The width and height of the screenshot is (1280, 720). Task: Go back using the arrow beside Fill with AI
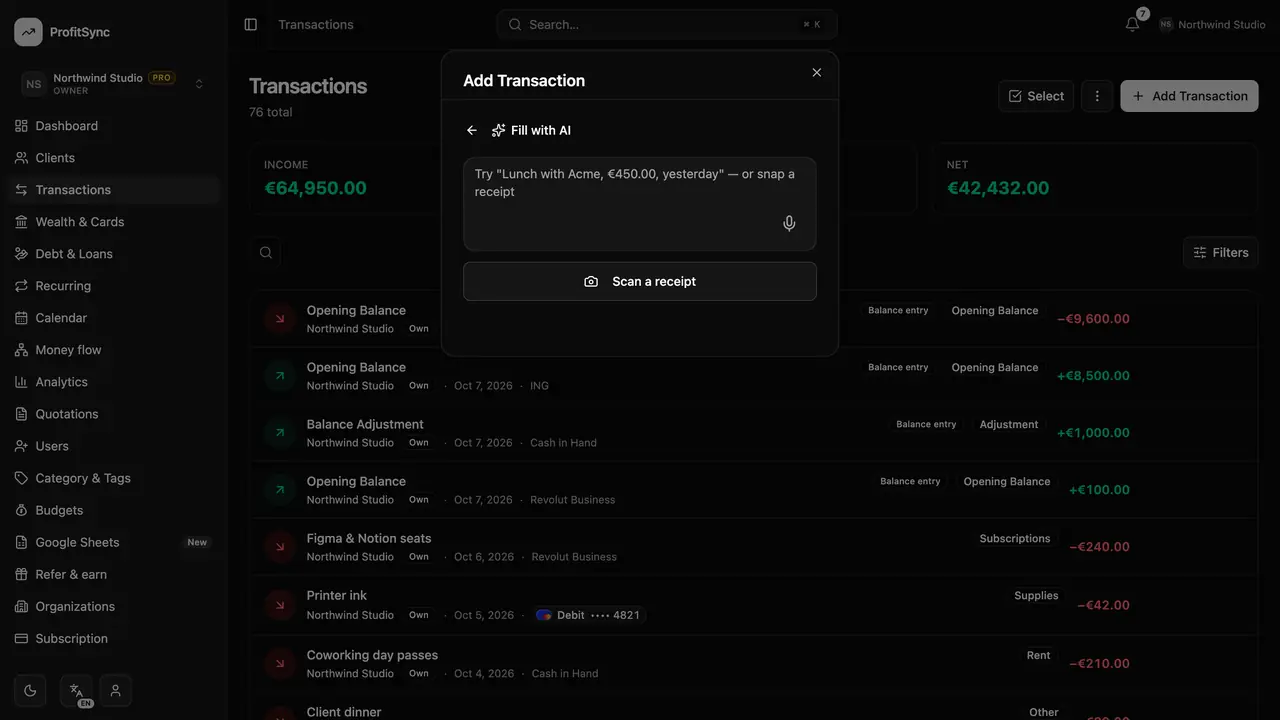click(472, 131)
